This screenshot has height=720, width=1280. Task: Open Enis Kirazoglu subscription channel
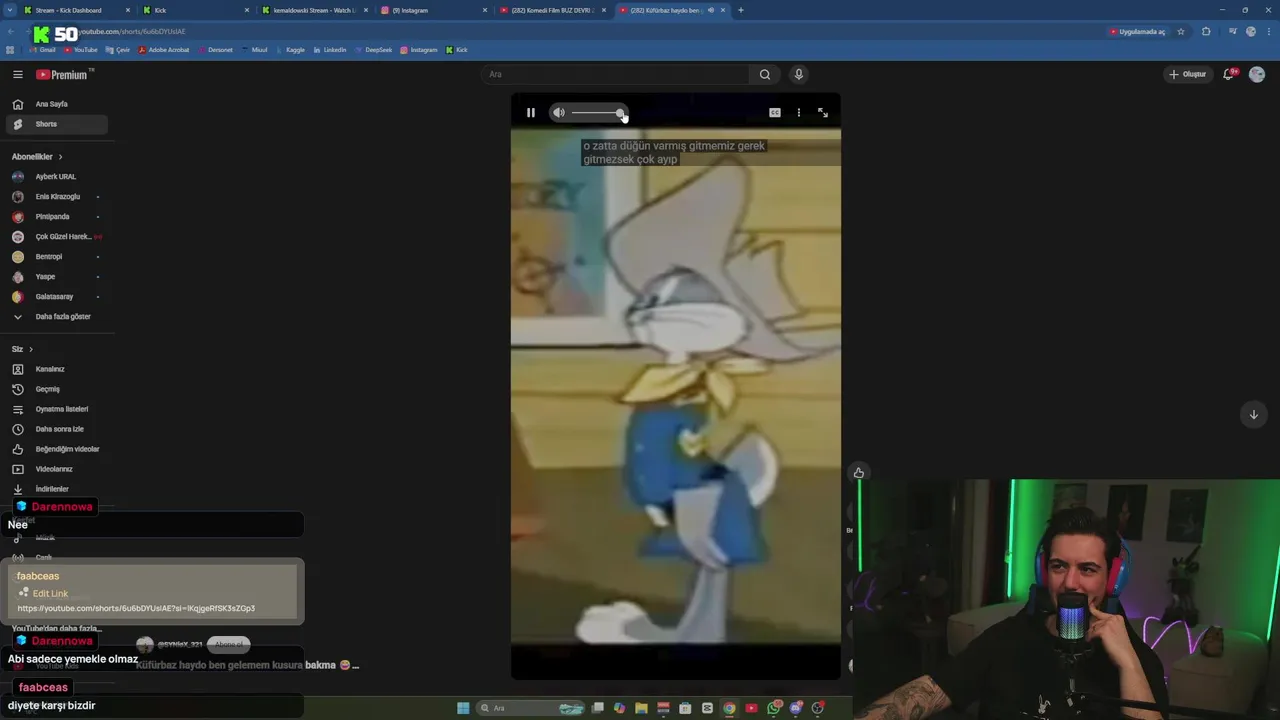[x=55, y=196]
